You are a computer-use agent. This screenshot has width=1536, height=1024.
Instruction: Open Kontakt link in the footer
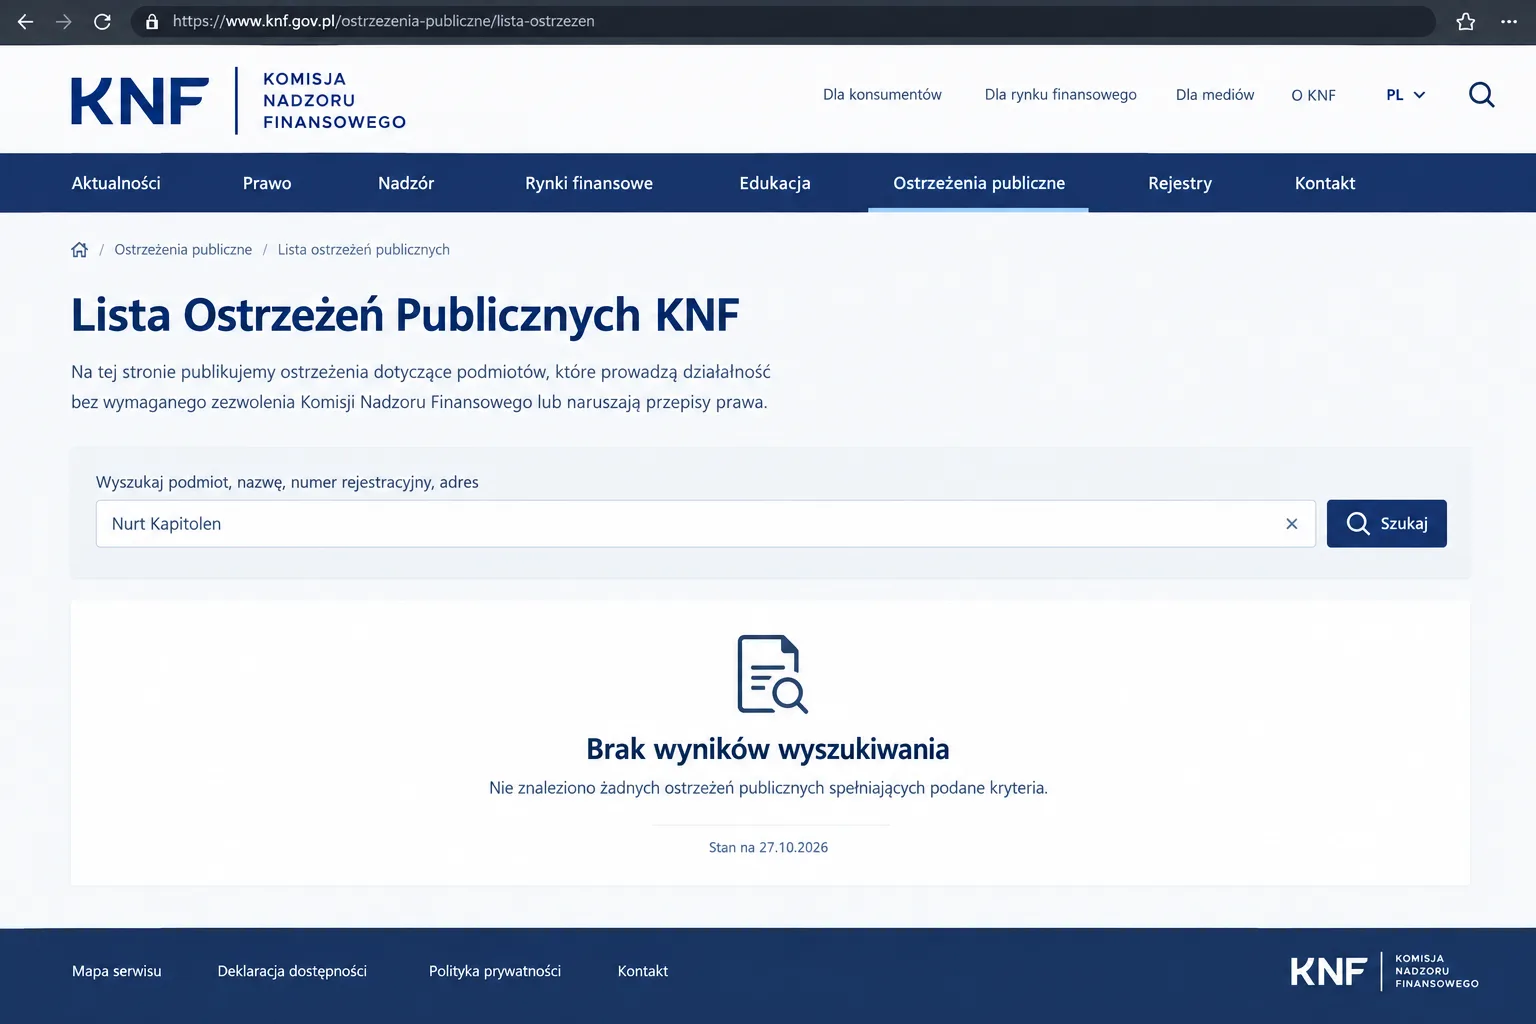pyautogui.click(x=643, y=971)
